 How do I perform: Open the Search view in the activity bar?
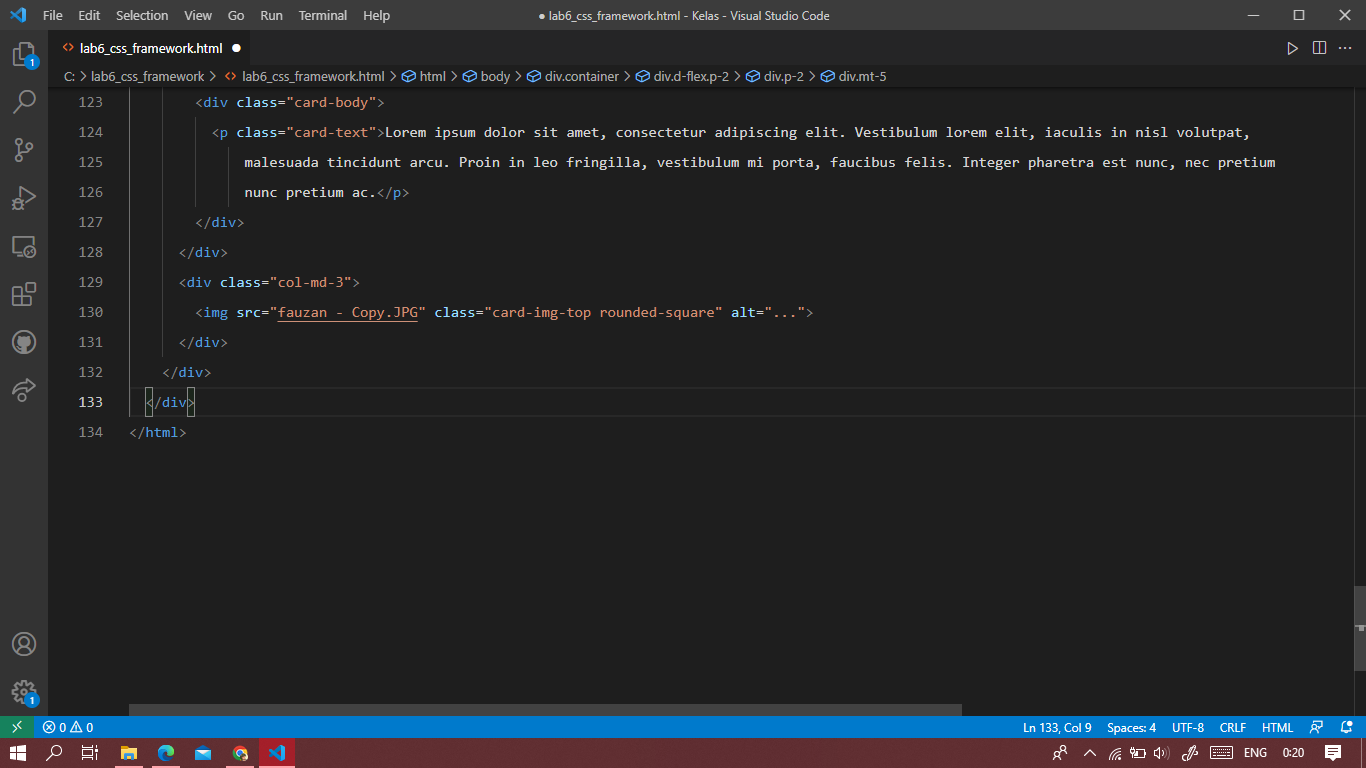24,102
